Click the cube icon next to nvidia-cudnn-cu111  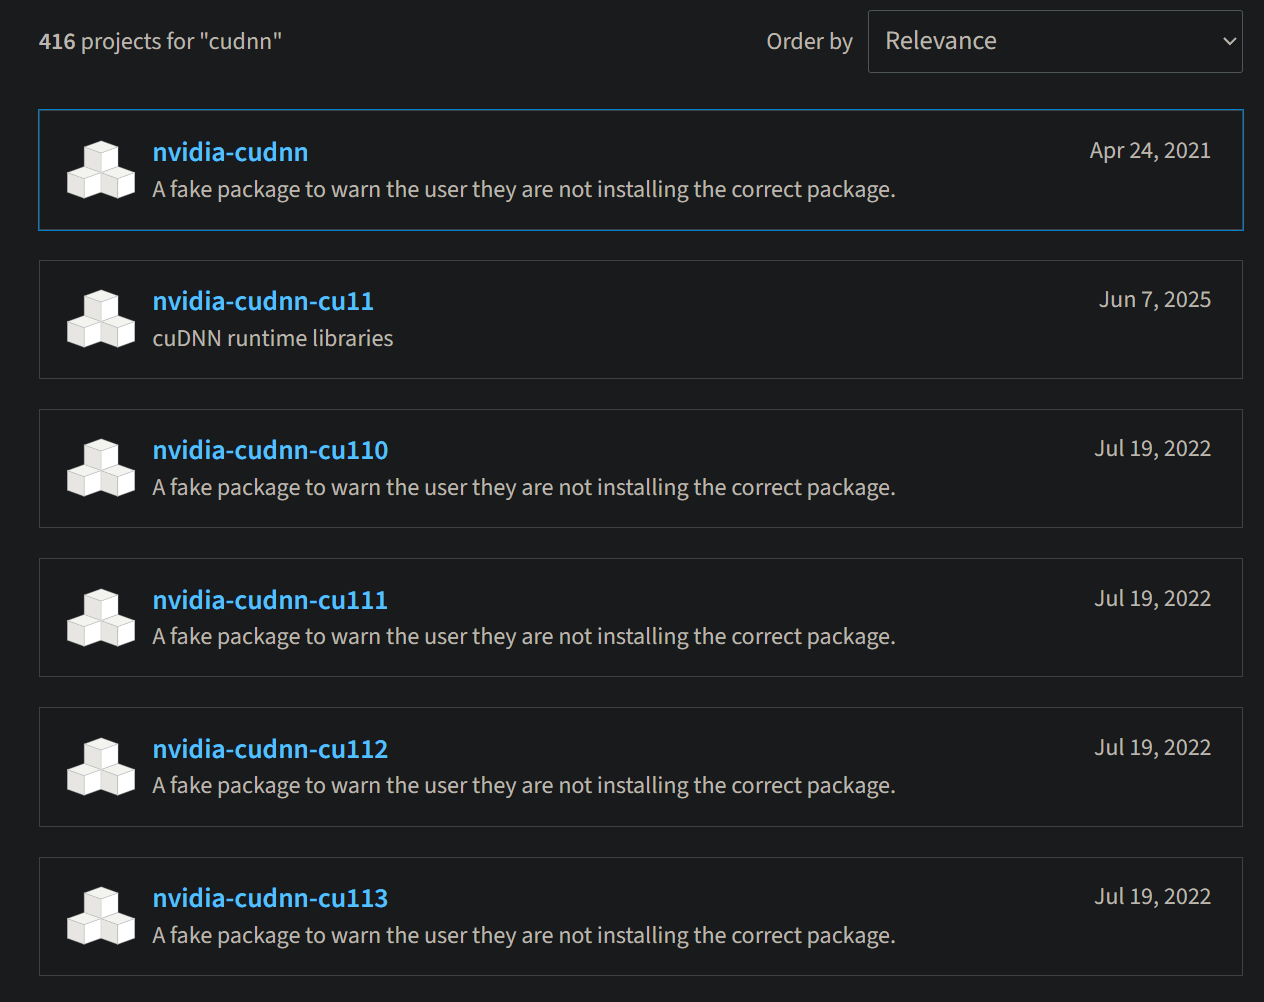coord(101,618)
